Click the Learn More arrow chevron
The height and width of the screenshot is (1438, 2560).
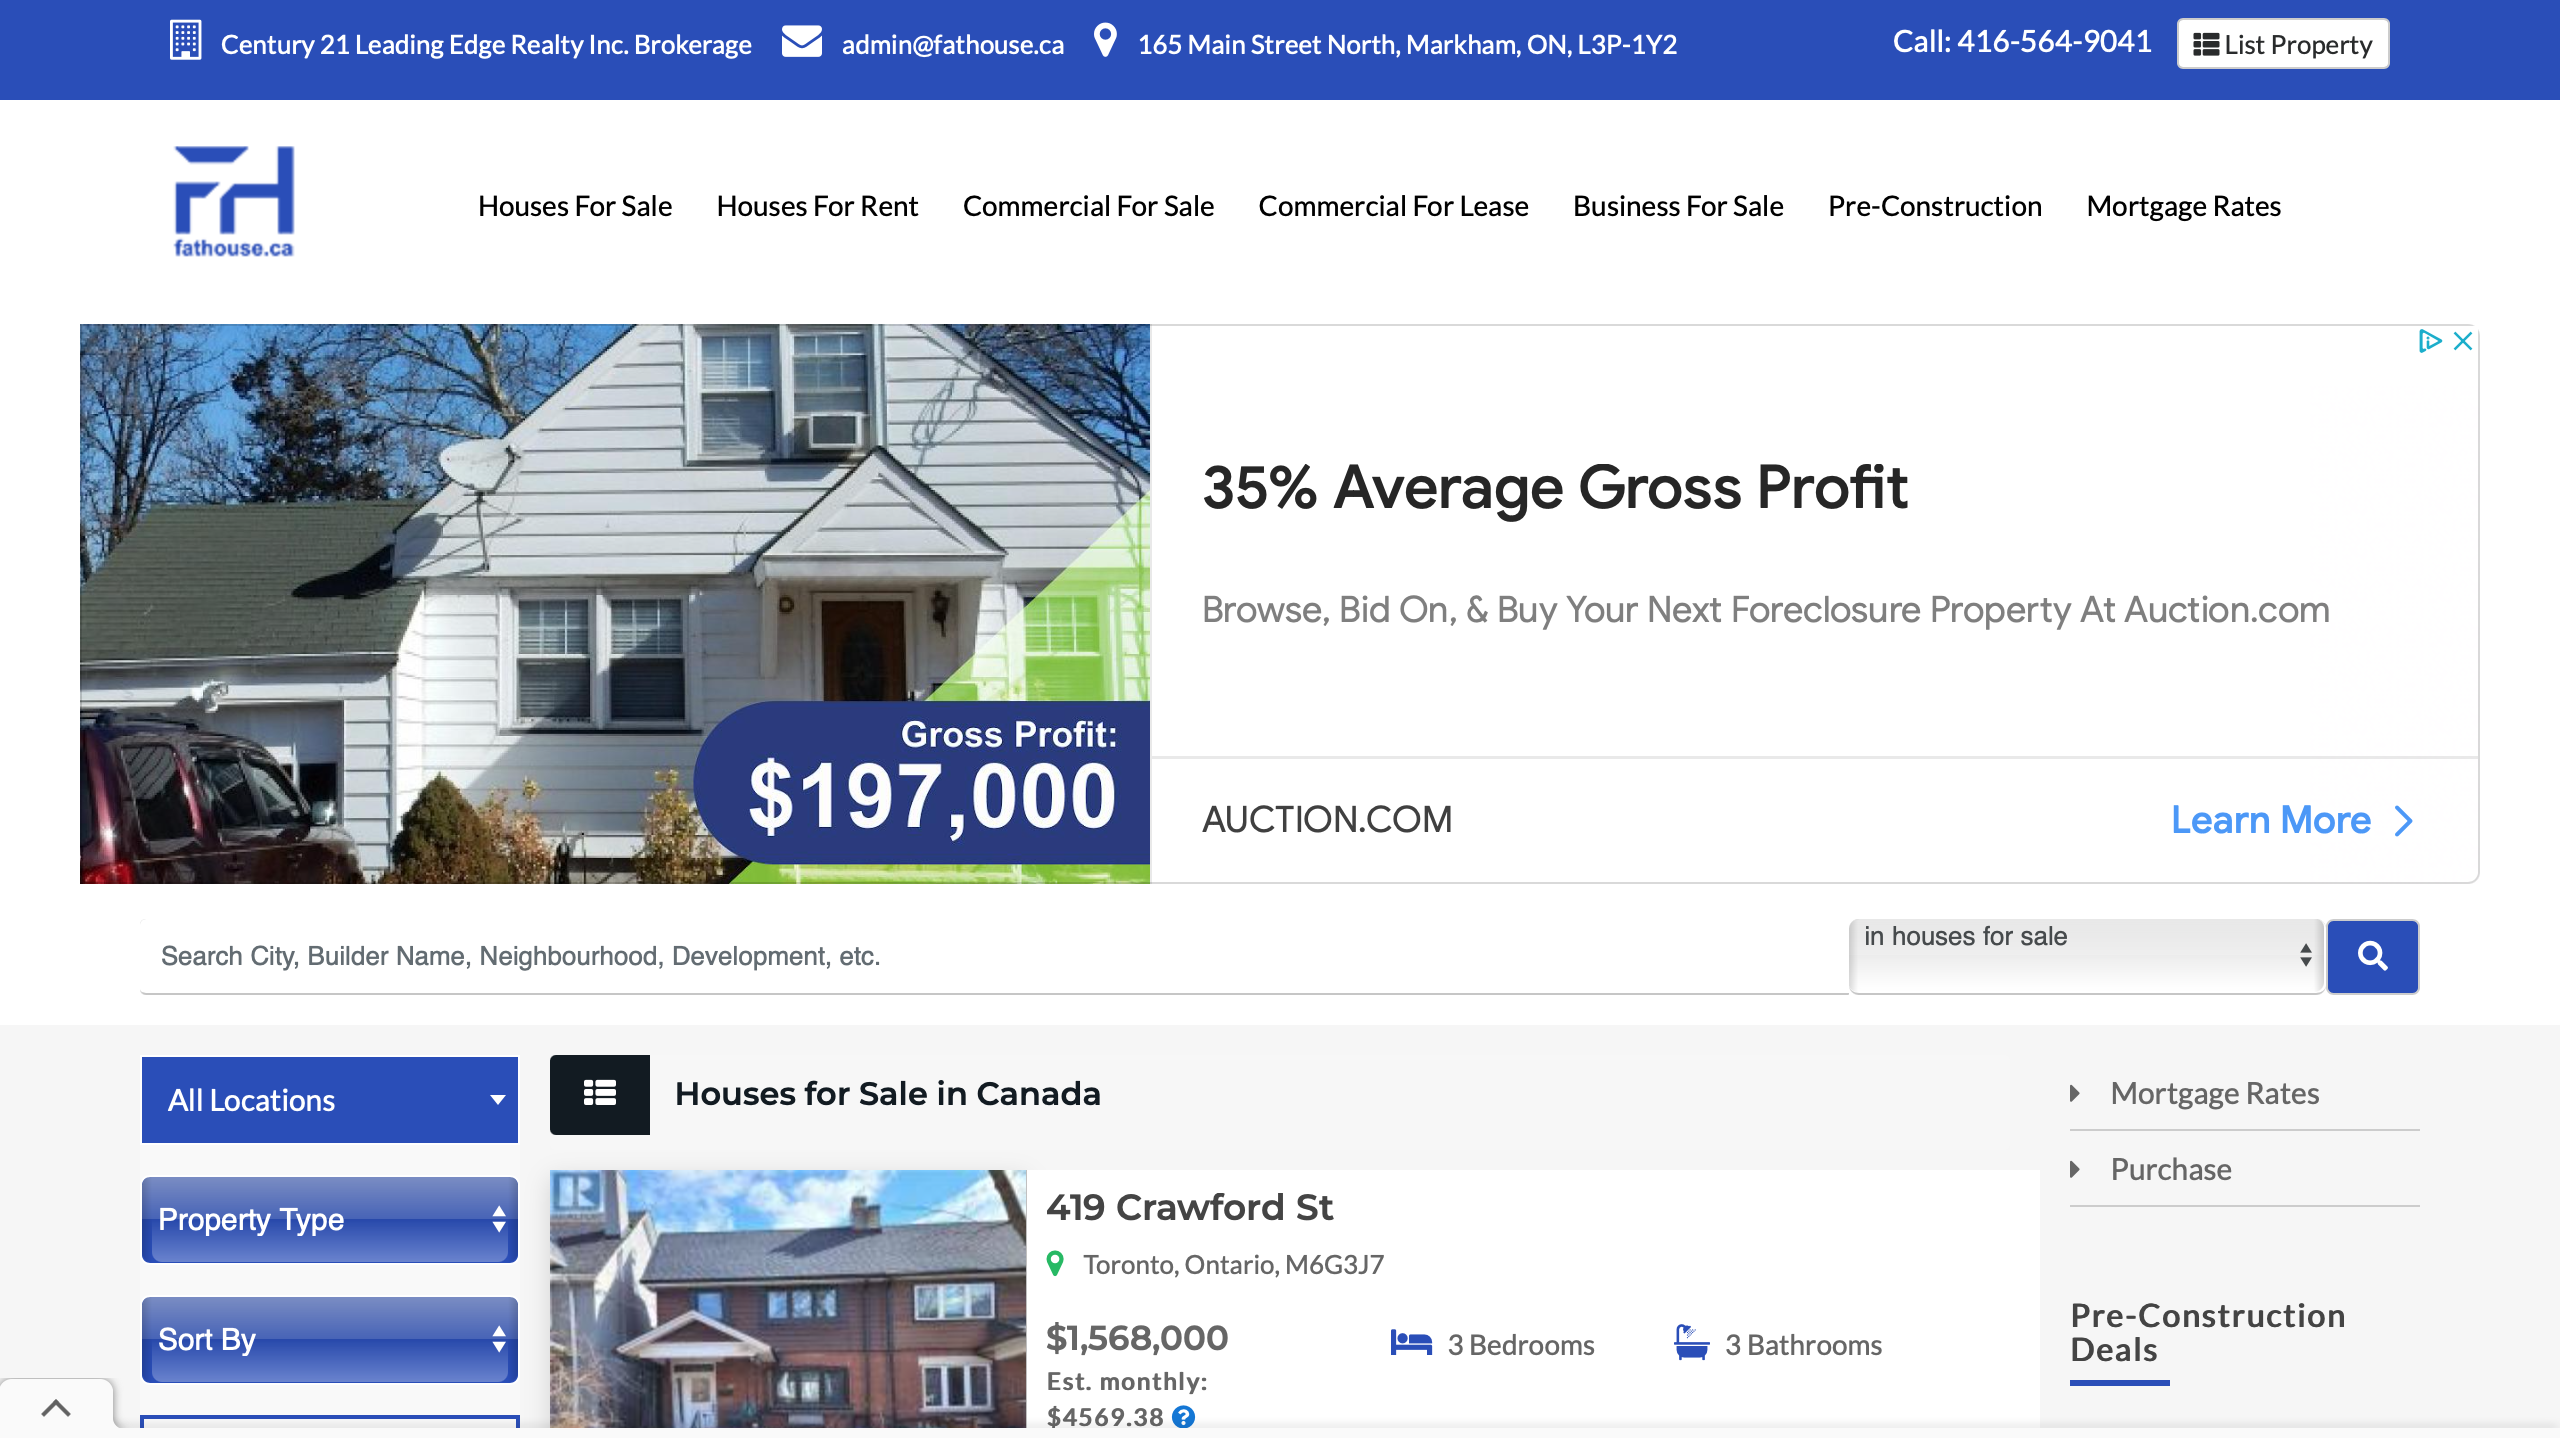(x=2404, y=821)
